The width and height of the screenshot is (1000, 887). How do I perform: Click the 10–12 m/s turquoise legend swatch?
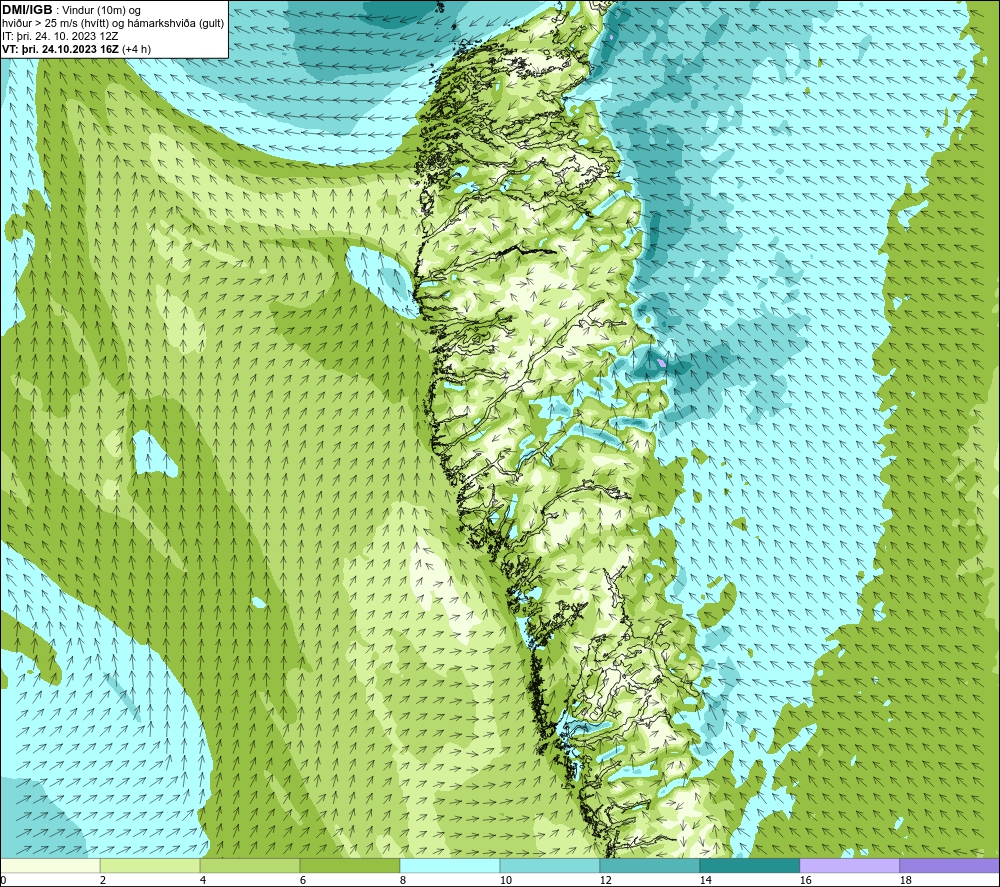click(x=550, y=865)
